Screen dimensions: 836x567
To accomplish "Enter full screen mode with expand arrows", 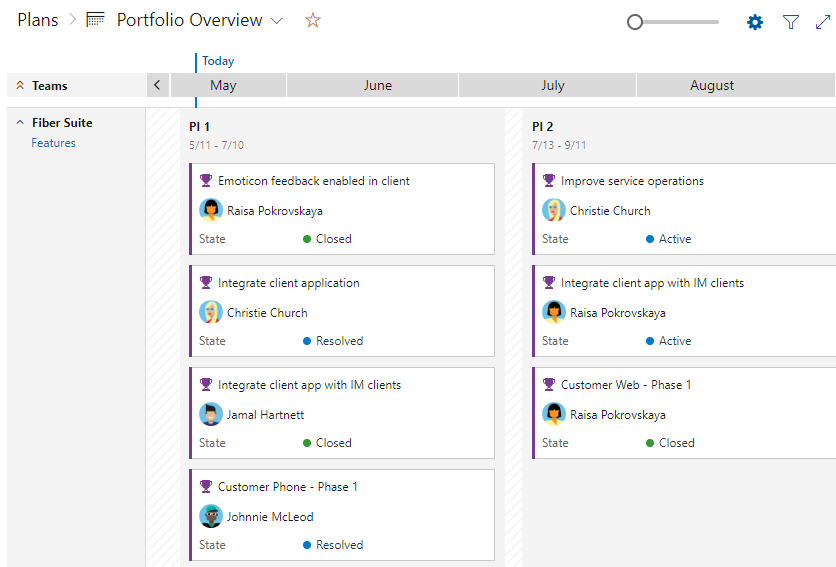I will coord(823,22).
